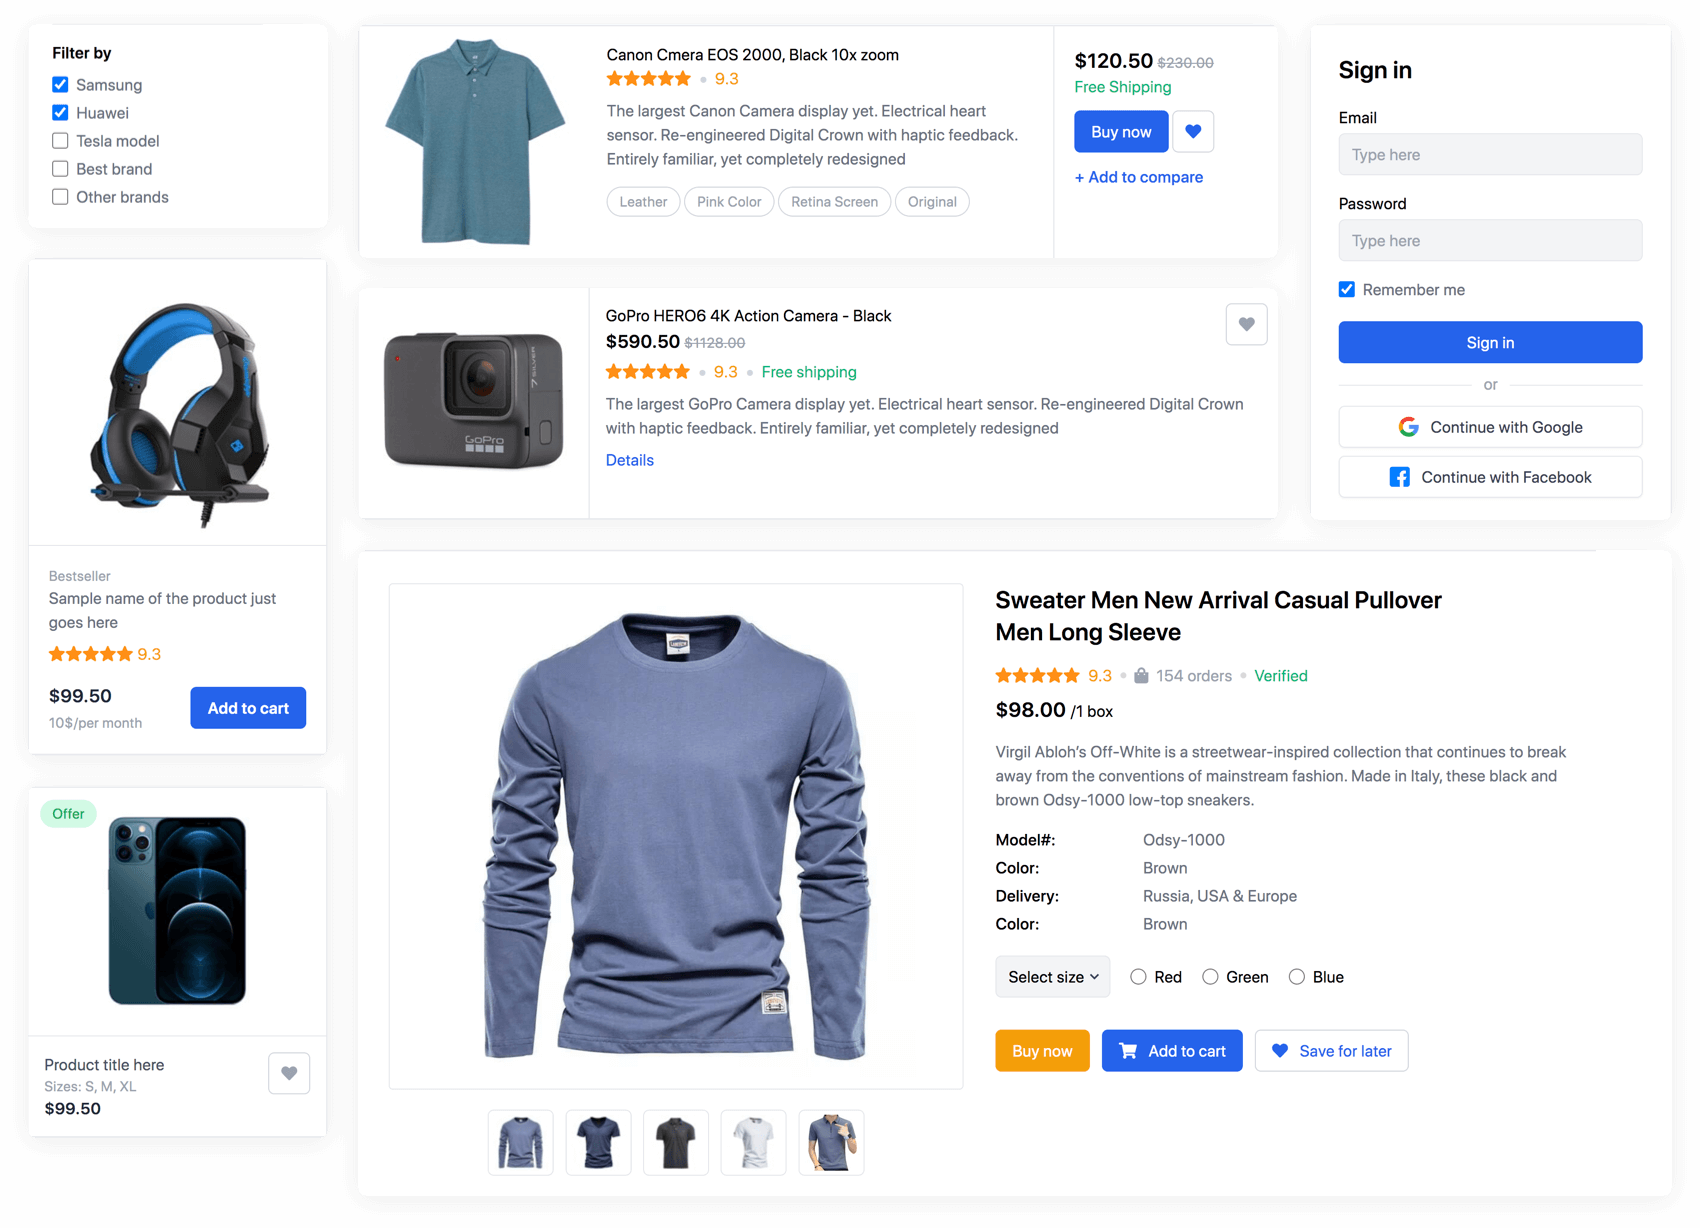
Task: Uncheck the Huawei filter
Action: pos(60,113)
